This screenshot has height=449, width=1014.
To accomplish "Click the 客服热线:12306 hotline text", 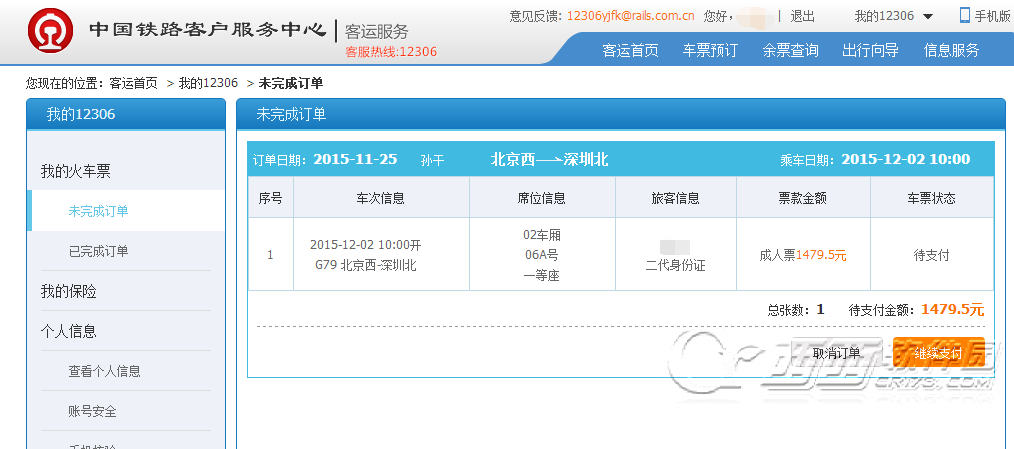I will coord(391,52).
